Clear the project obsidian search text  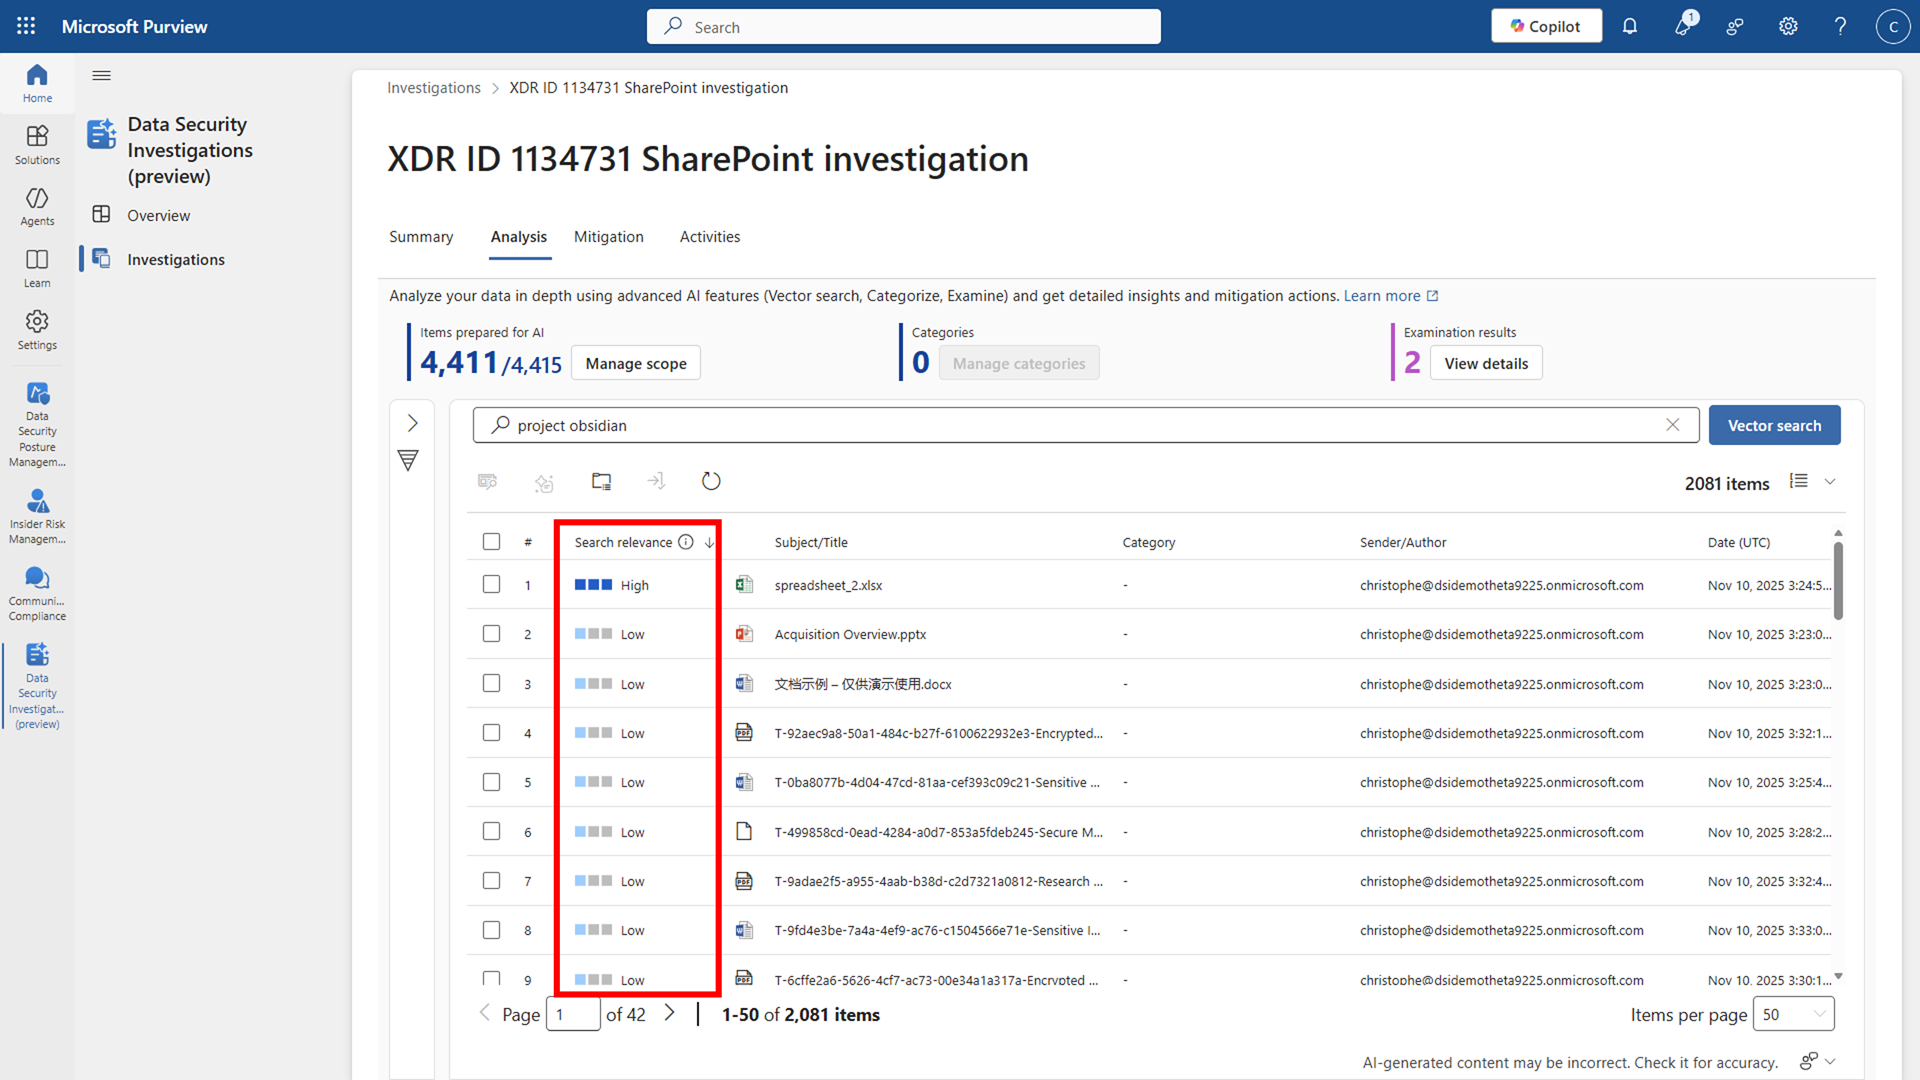click(1672, 425)
